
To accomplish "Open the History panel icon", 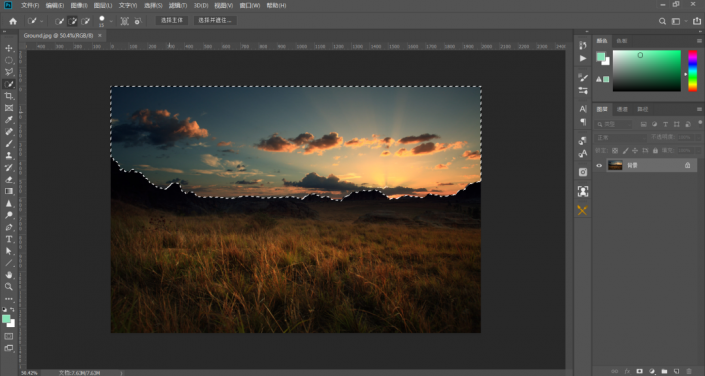I will click(583, 45).
